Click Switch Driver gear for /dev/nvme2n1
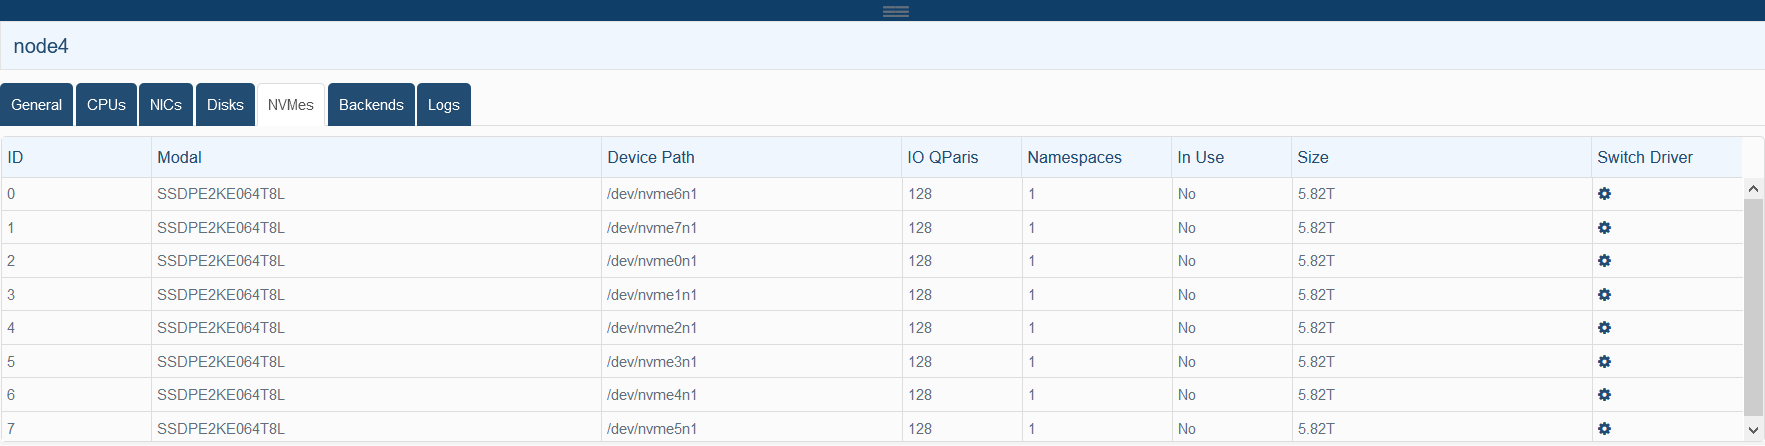Screen dimensions: 1765x446 pos(1604,328)
